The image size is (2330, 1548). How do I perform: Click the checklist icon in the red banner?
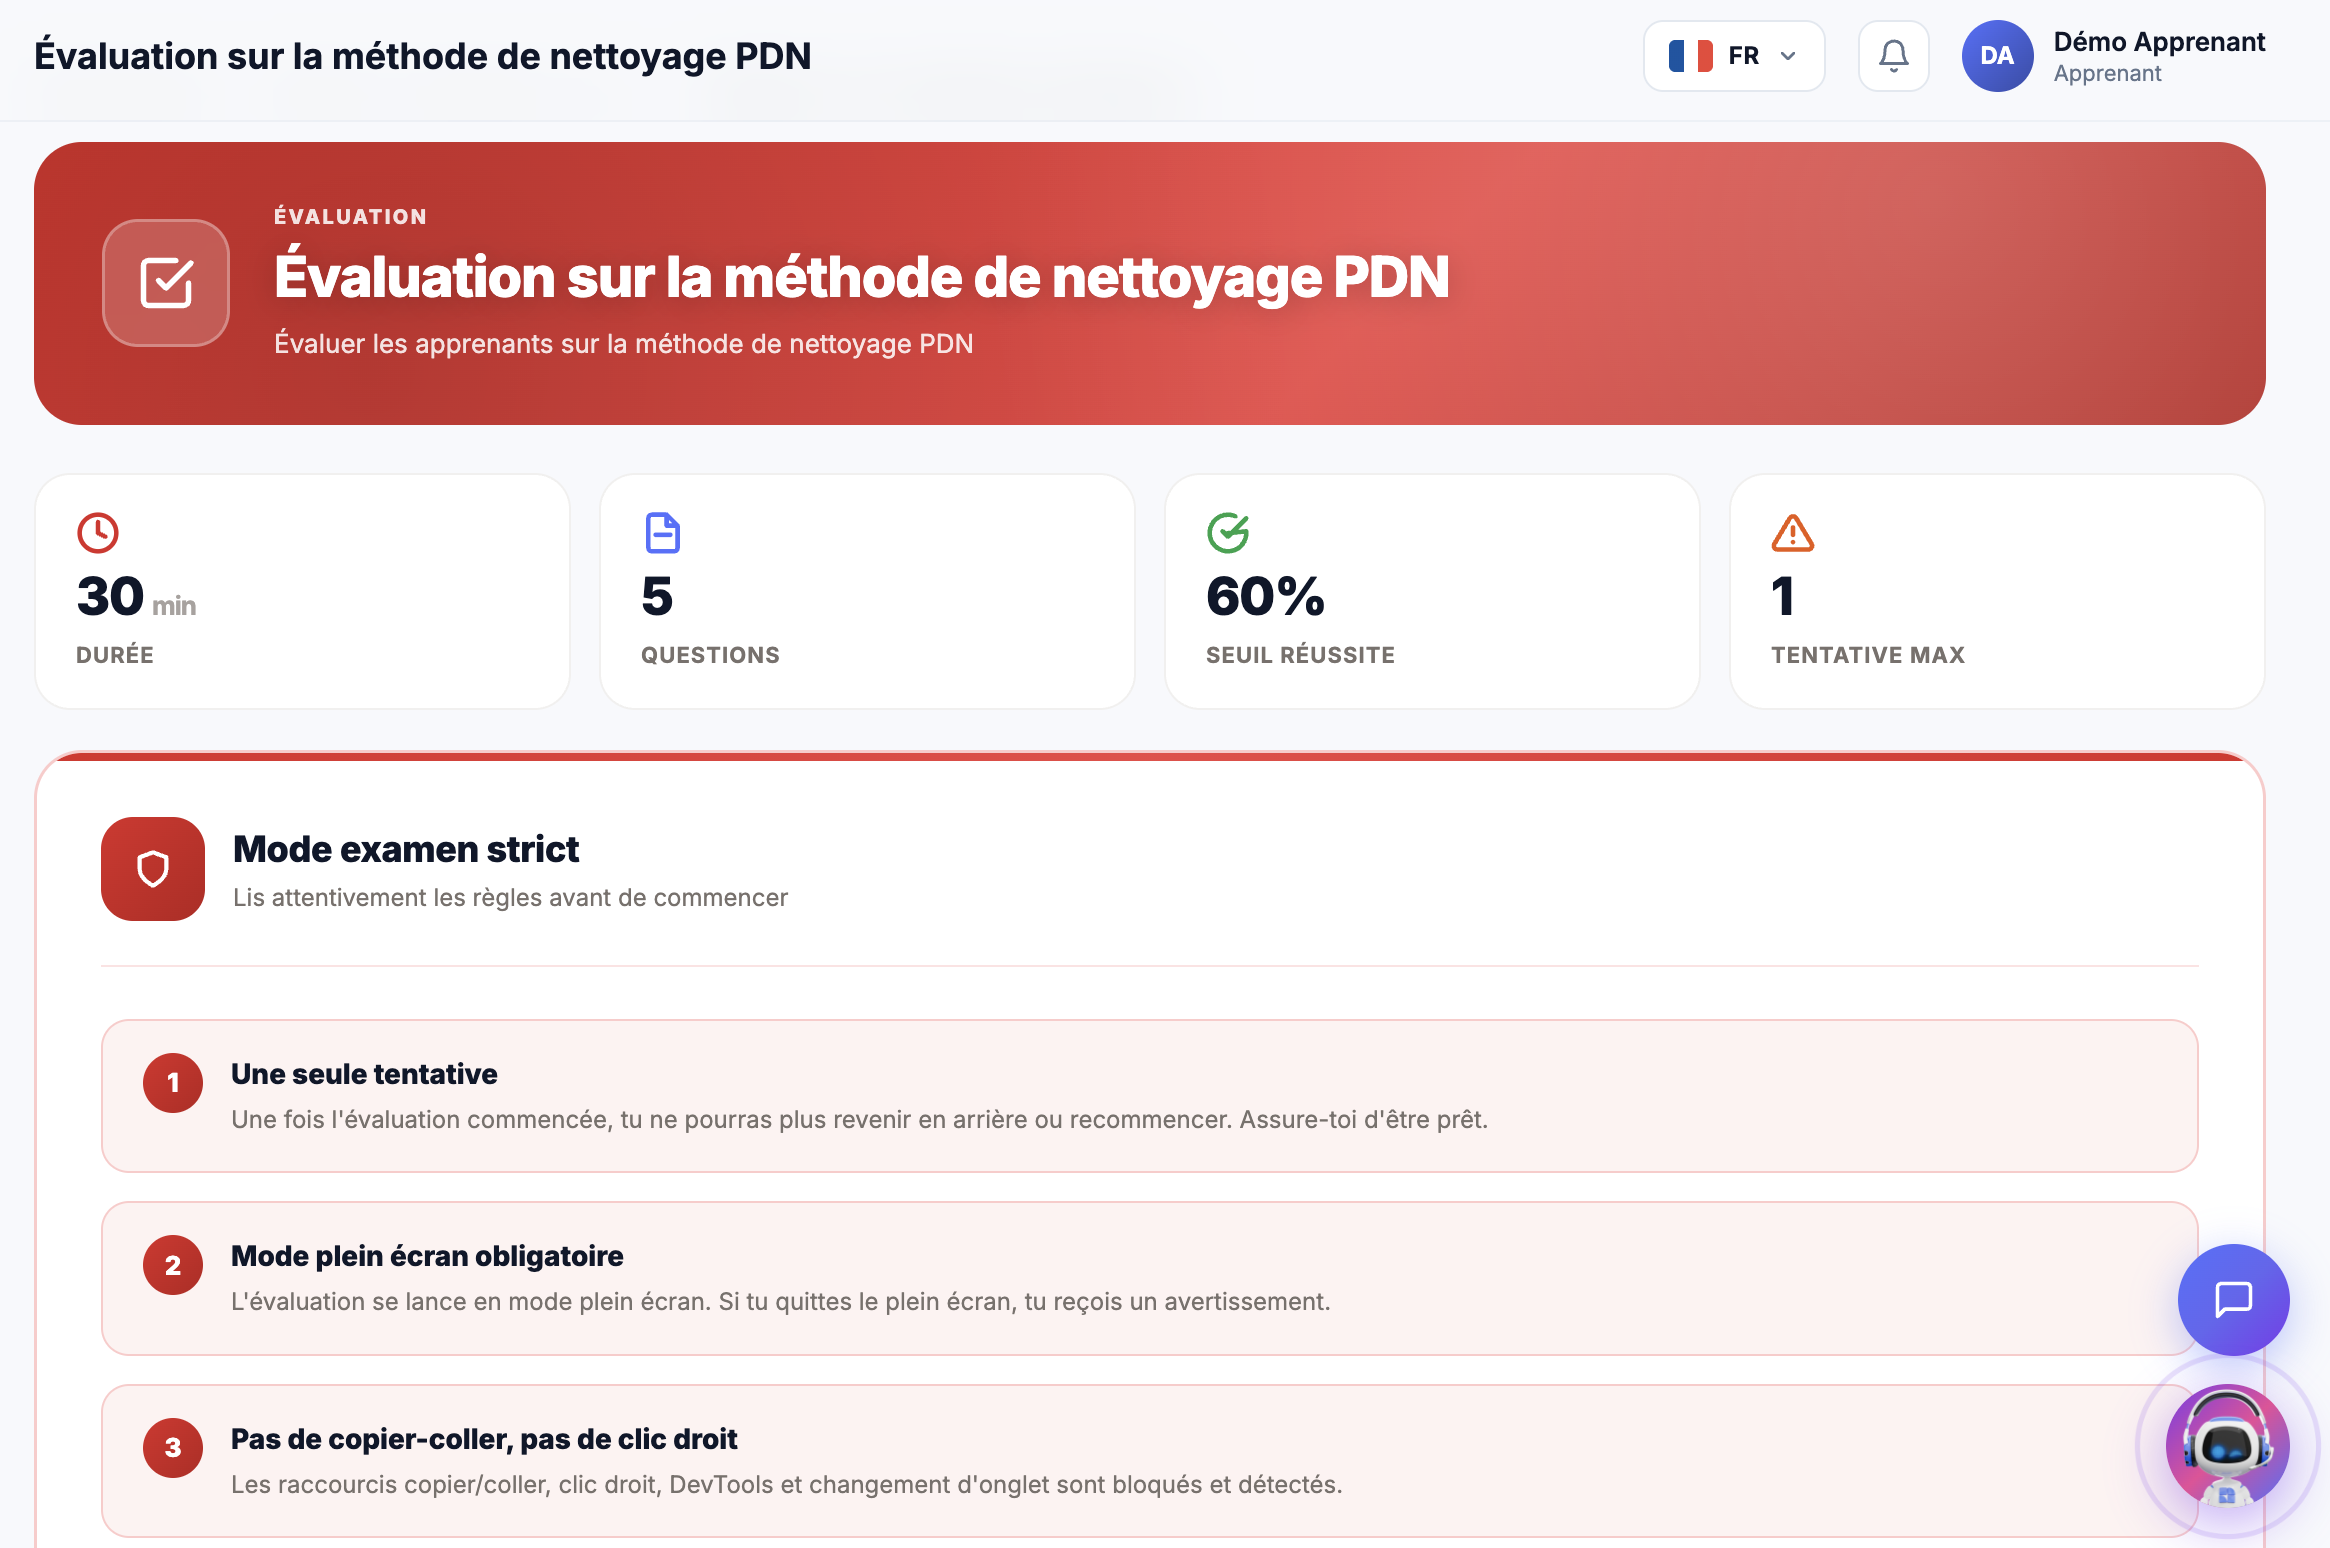(166, 283)
